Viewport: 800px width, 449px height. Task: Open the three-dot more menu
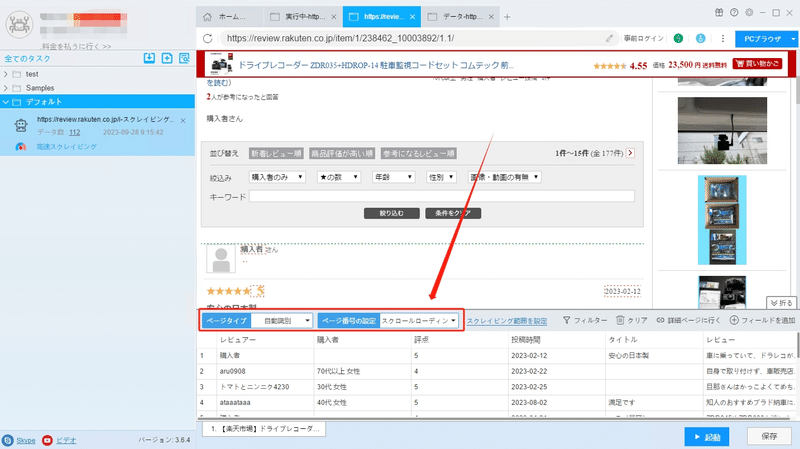(x=722, y=38)
